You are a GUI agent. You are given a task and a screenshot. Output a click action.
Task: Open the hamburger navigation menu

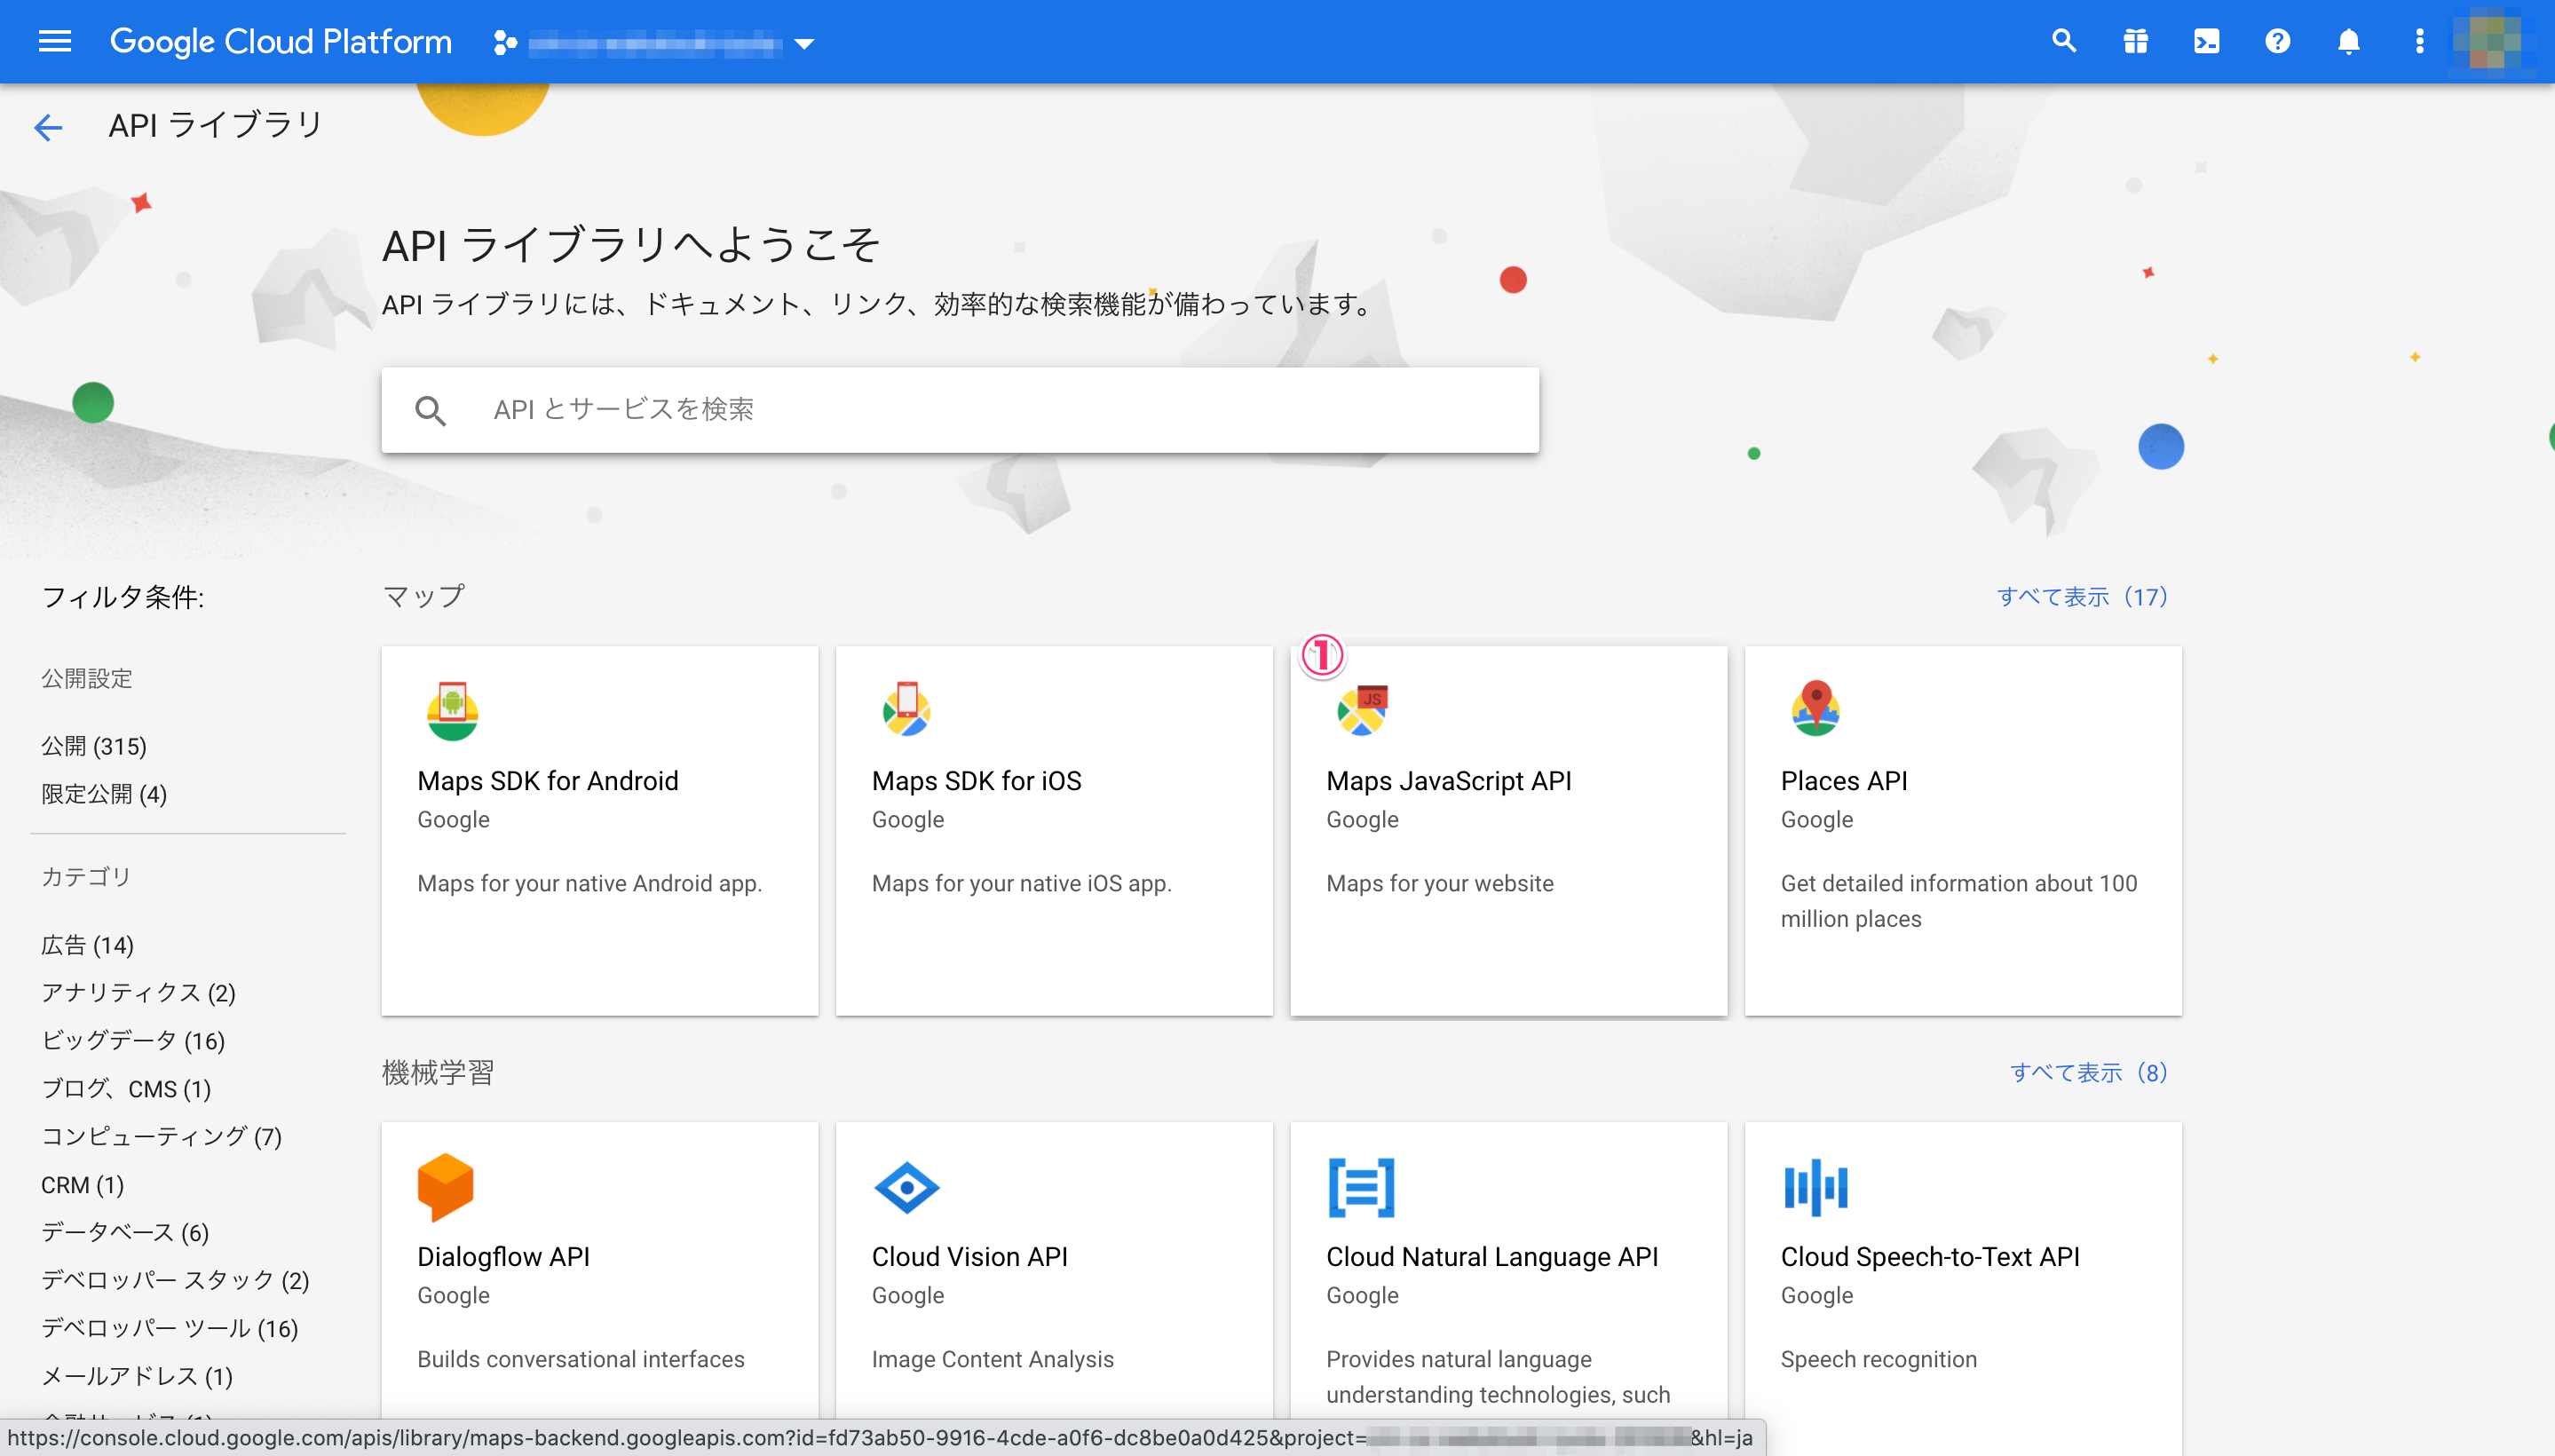click(55, 41)
